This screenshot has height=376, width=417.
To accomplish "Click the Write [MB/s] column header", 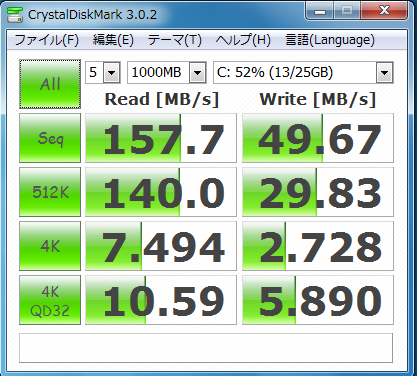I will click(318, 99).
